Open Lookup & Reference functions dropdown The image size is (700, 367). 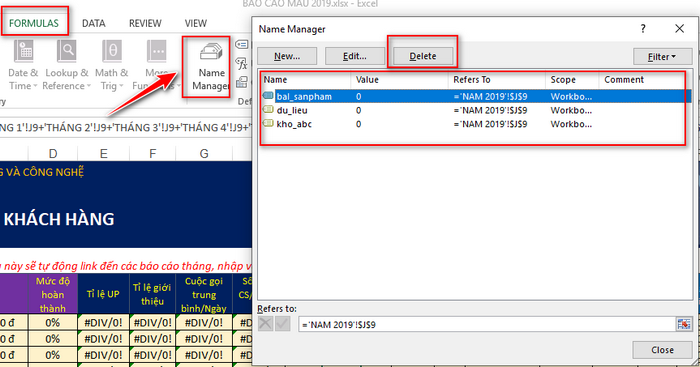tap(67, 65)
